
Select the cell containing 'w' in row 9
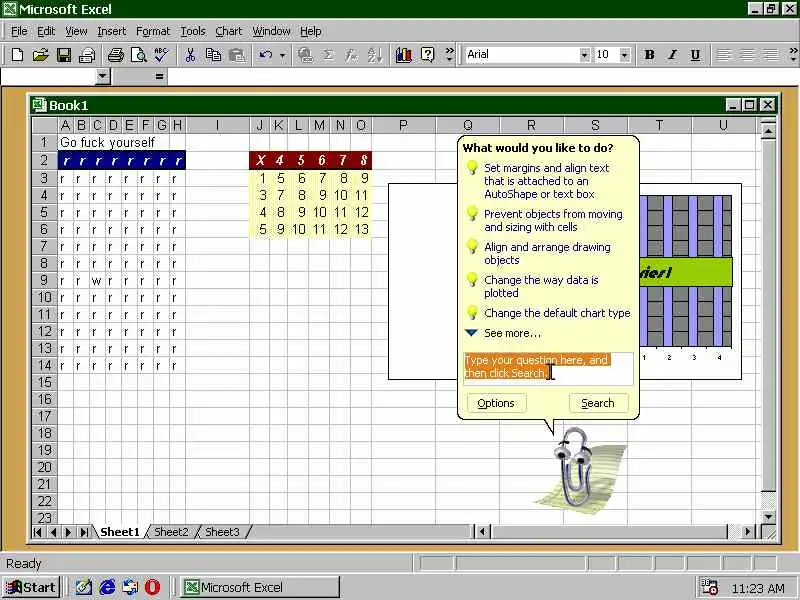pyautogui.click(x=97, y=280)
